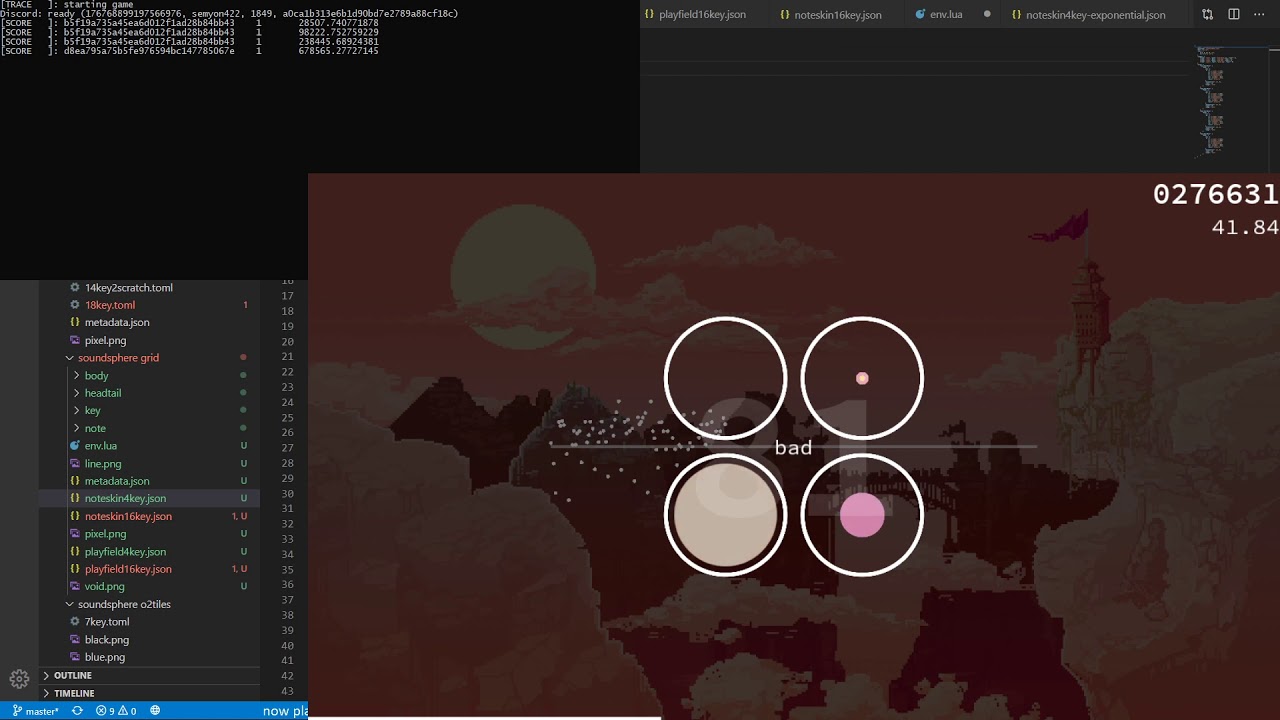1280x720 pixels.
Task: Click the score value 0276631 in the game
Action: pos(1216,195)
